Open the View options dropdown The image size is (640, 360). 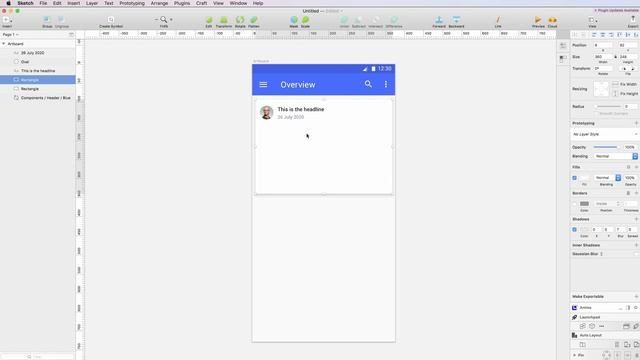click(593, 20)
